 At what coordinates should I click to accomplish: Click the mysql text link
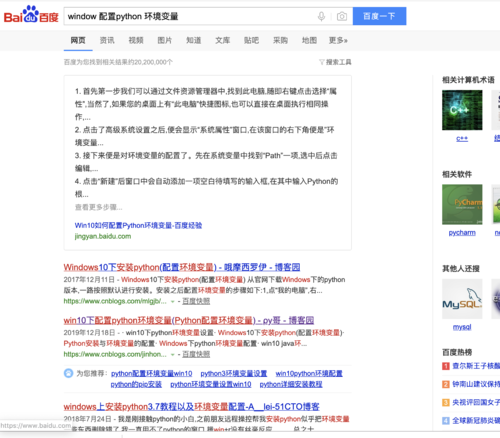click(462, 327)
